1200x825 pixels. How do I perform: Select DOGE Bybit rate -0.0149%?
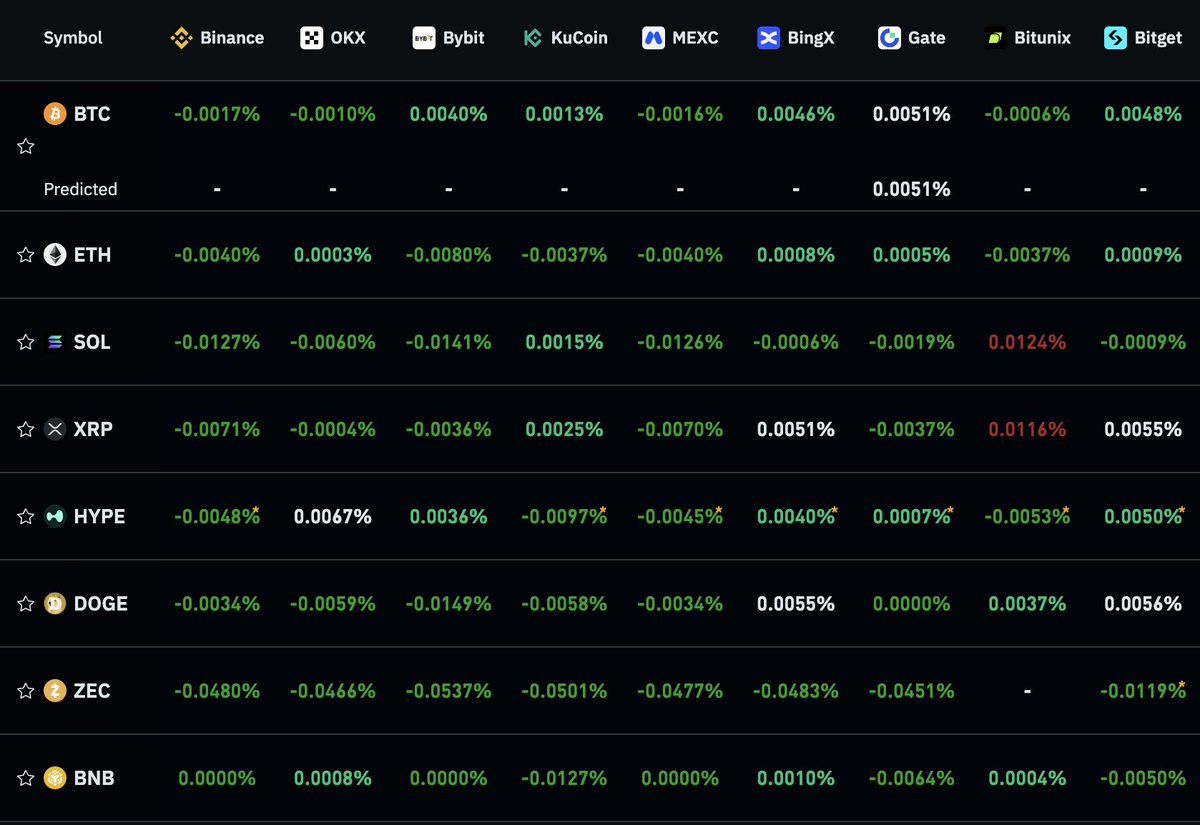tap(448, 604)
